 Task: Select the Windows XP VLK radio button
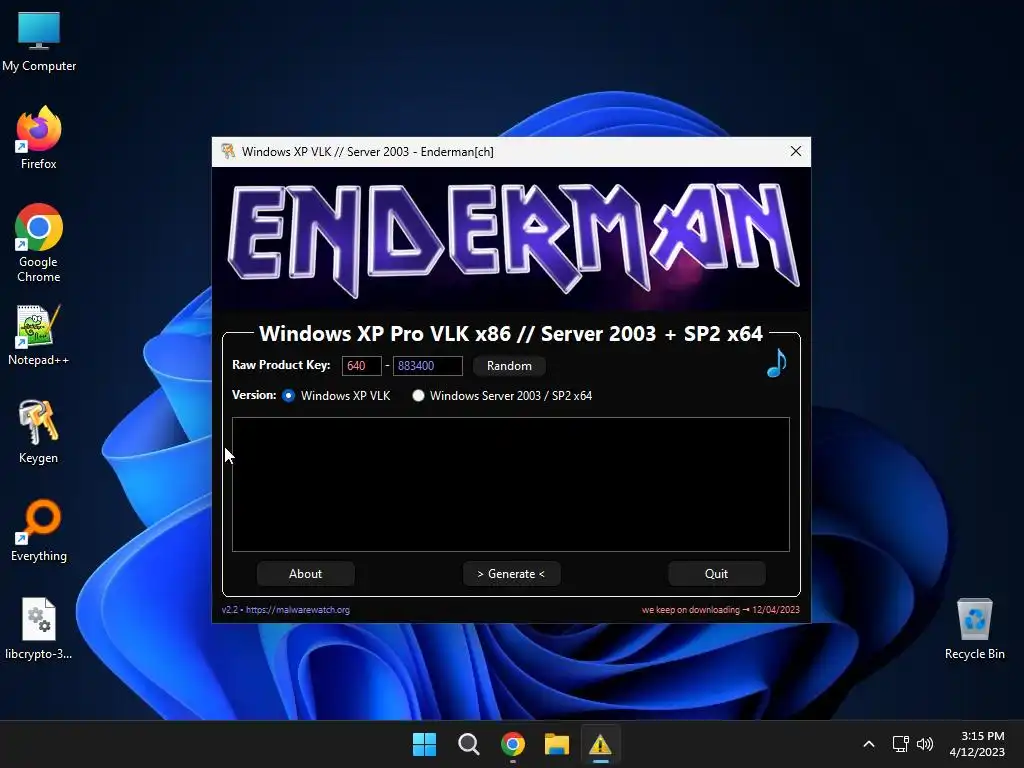coord(288,396)
